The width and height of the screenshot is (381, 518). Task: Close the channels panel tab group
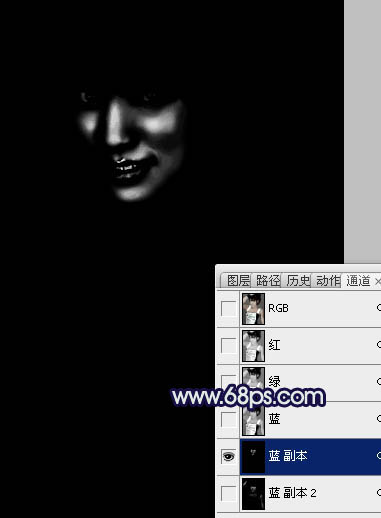[x=378, y=281]
